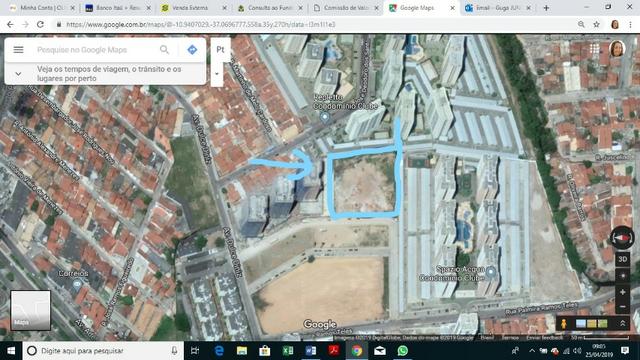Open the third green imagery thumbnail
Viewport: 640px width, 360px height.
coord(602,324)
